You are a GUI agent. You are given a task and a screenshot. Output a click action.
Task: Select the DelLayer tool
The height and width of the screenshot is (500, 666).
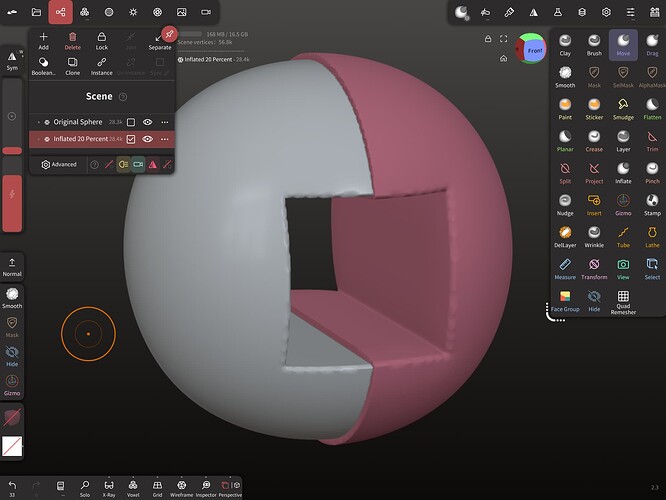click(x=565, y=237)
